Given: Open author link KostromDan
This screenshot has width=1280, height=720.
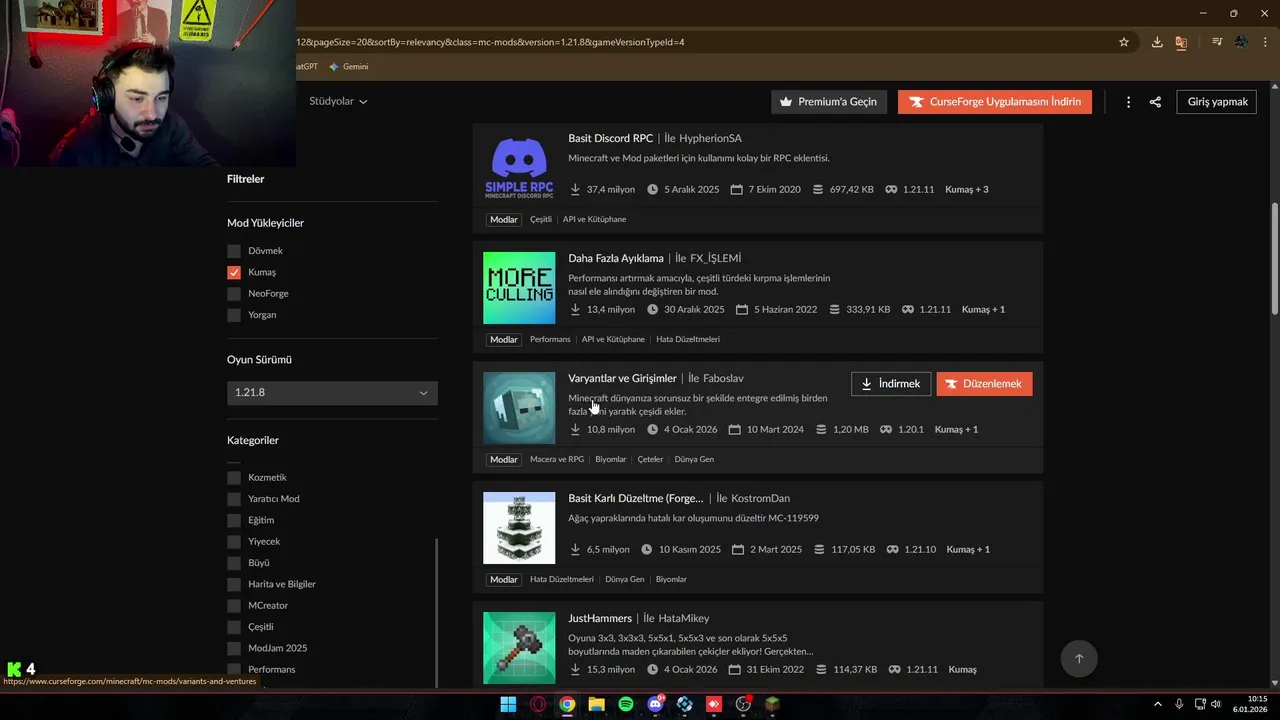Looking at the screenshot, I should click(x=760, y=498).
